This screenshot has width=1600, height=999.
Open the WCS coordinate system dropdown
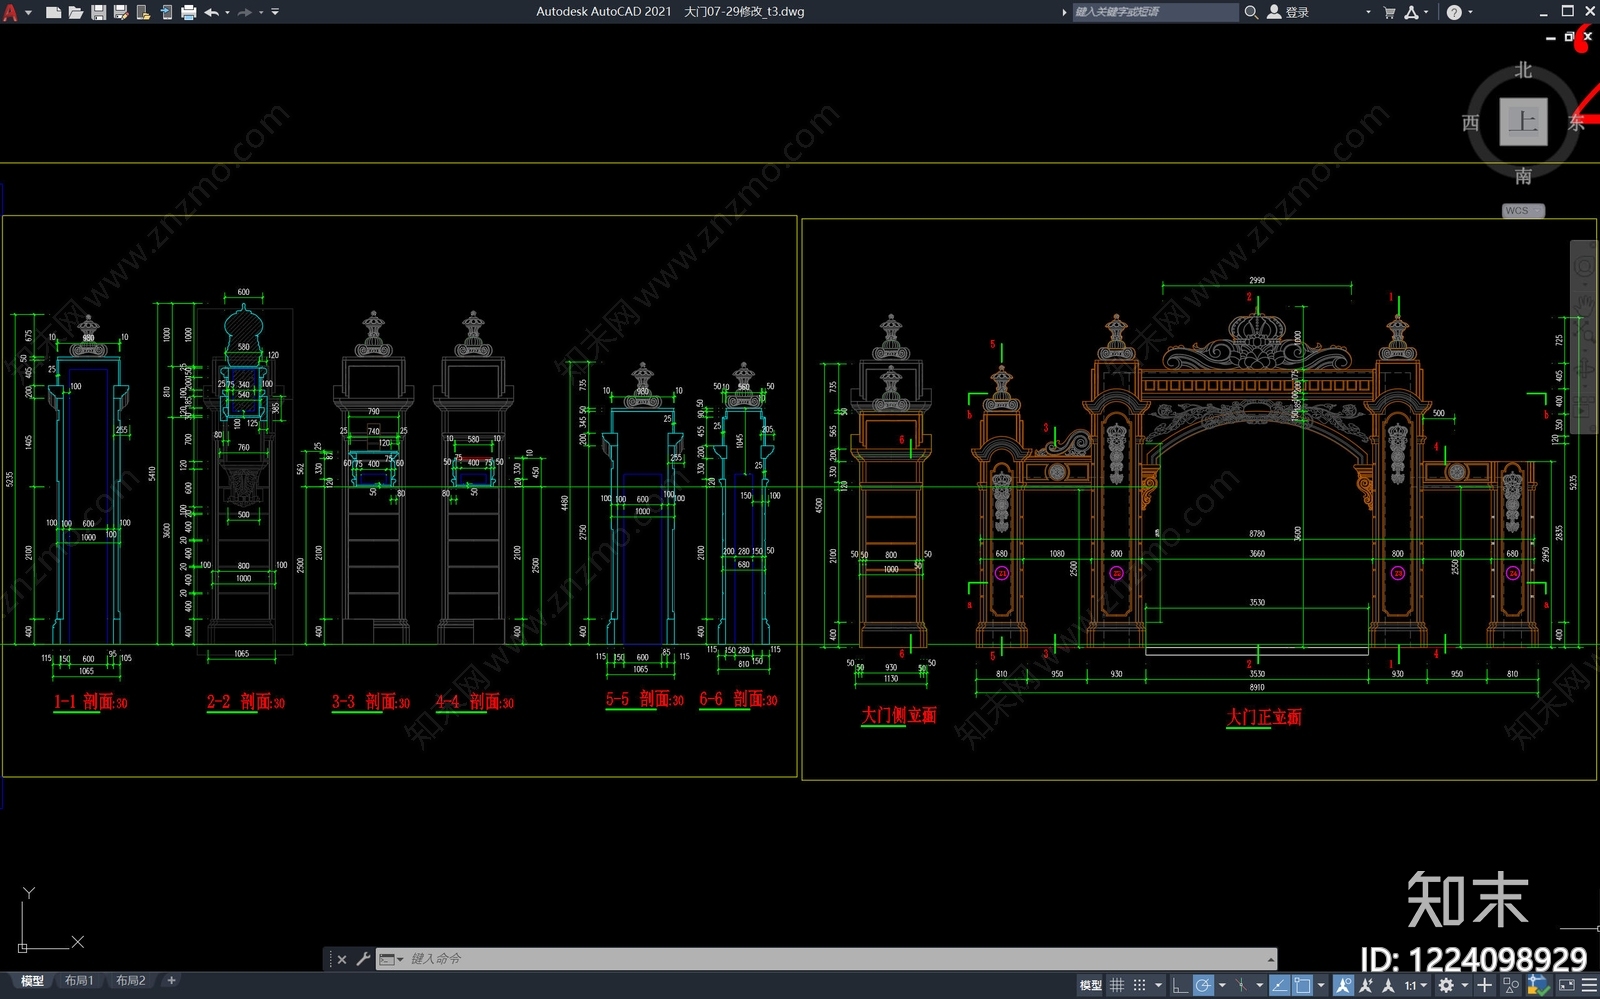tap(1523, 211)
